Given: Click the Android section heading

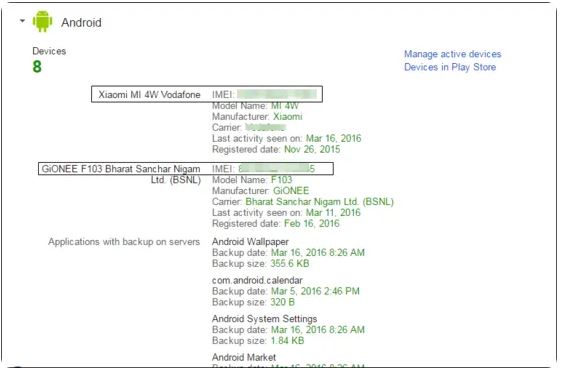Looking at the screenshot, I should tap(81, 23).
